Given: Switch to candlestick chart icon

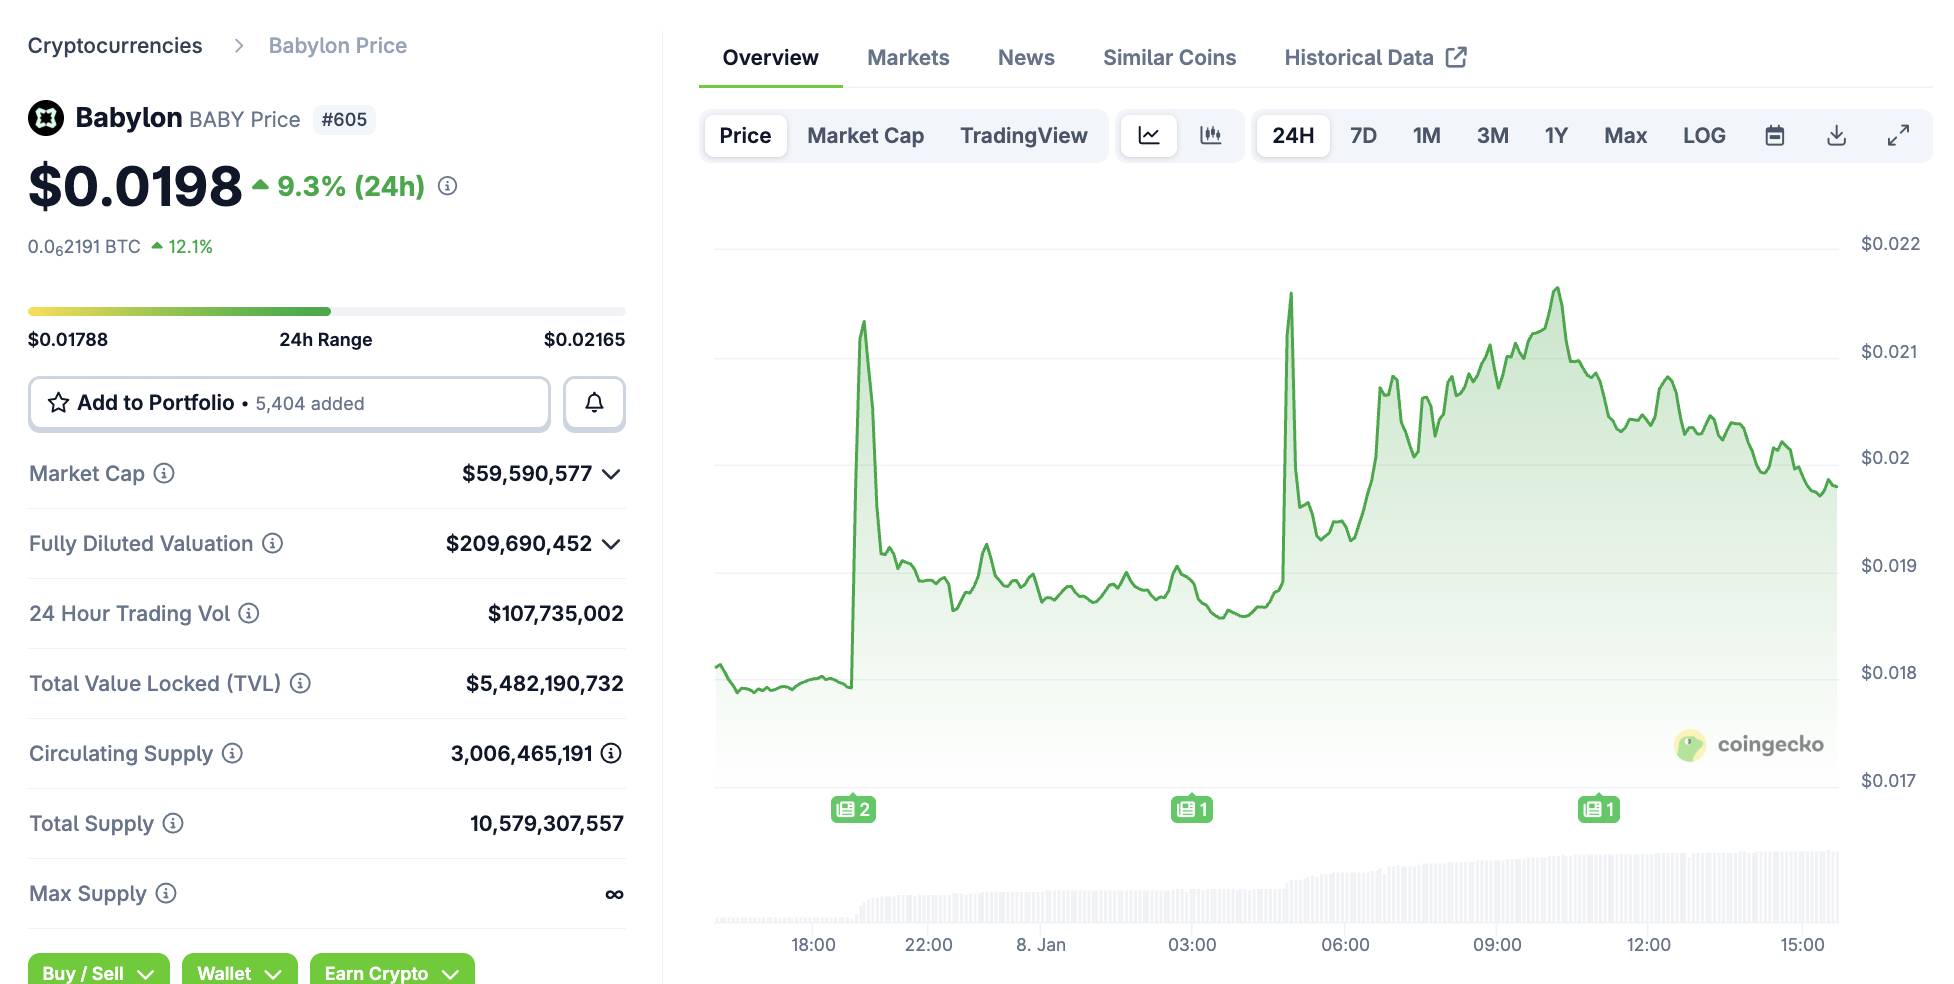Looking at the screenshot, I should pos(1210,136).
